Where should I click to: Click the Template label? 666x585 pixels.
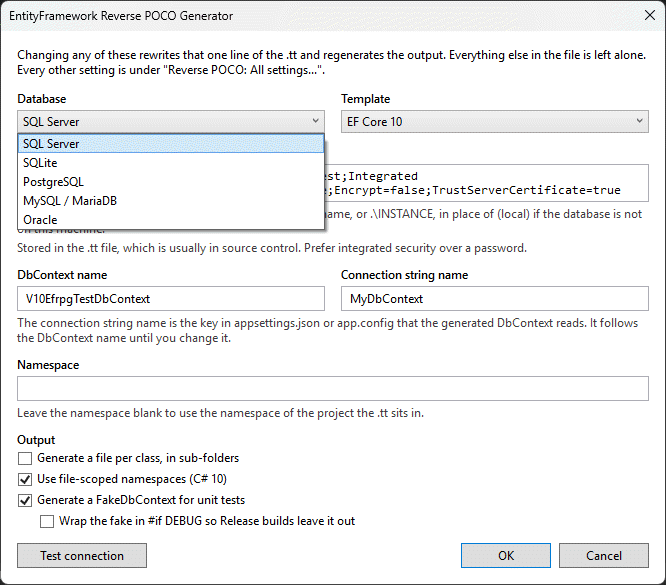click(366, 99)
